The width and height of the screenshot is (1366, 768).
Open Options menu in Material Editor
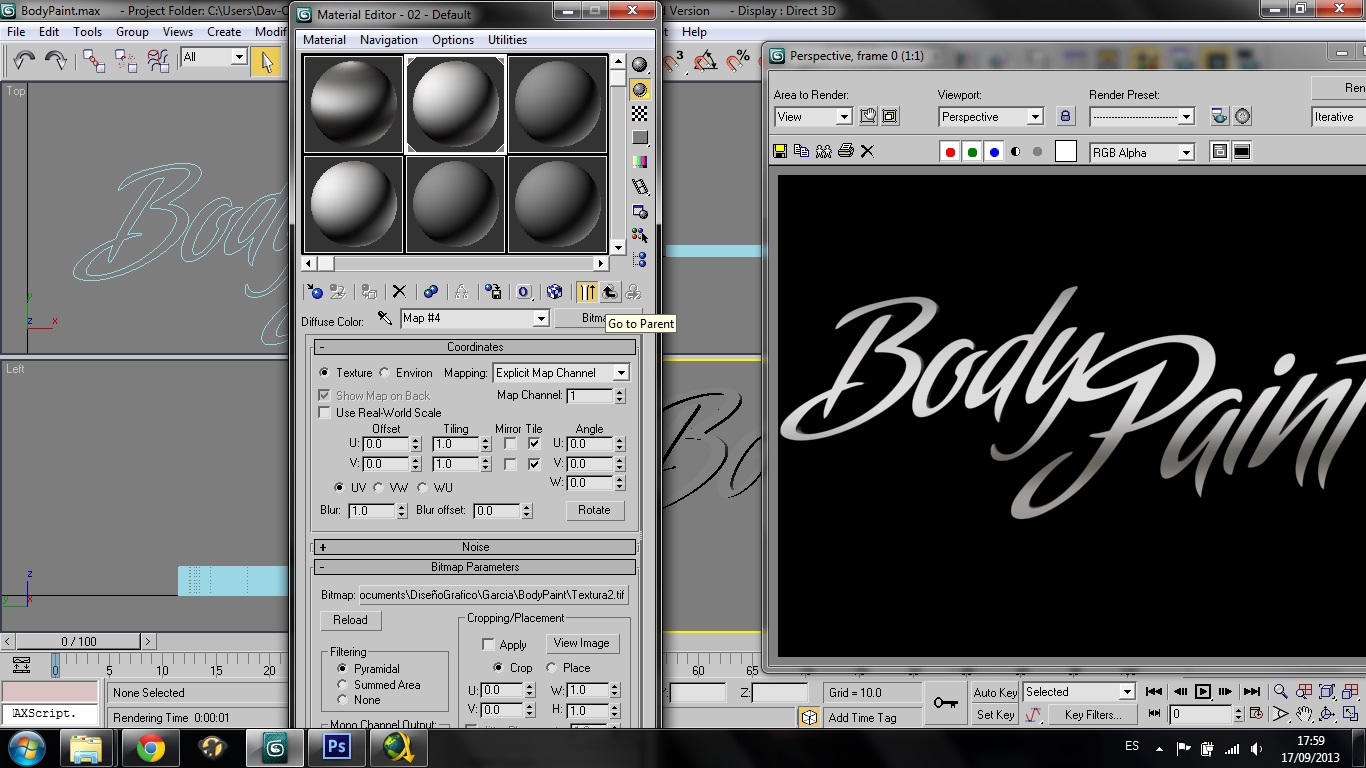453,40
